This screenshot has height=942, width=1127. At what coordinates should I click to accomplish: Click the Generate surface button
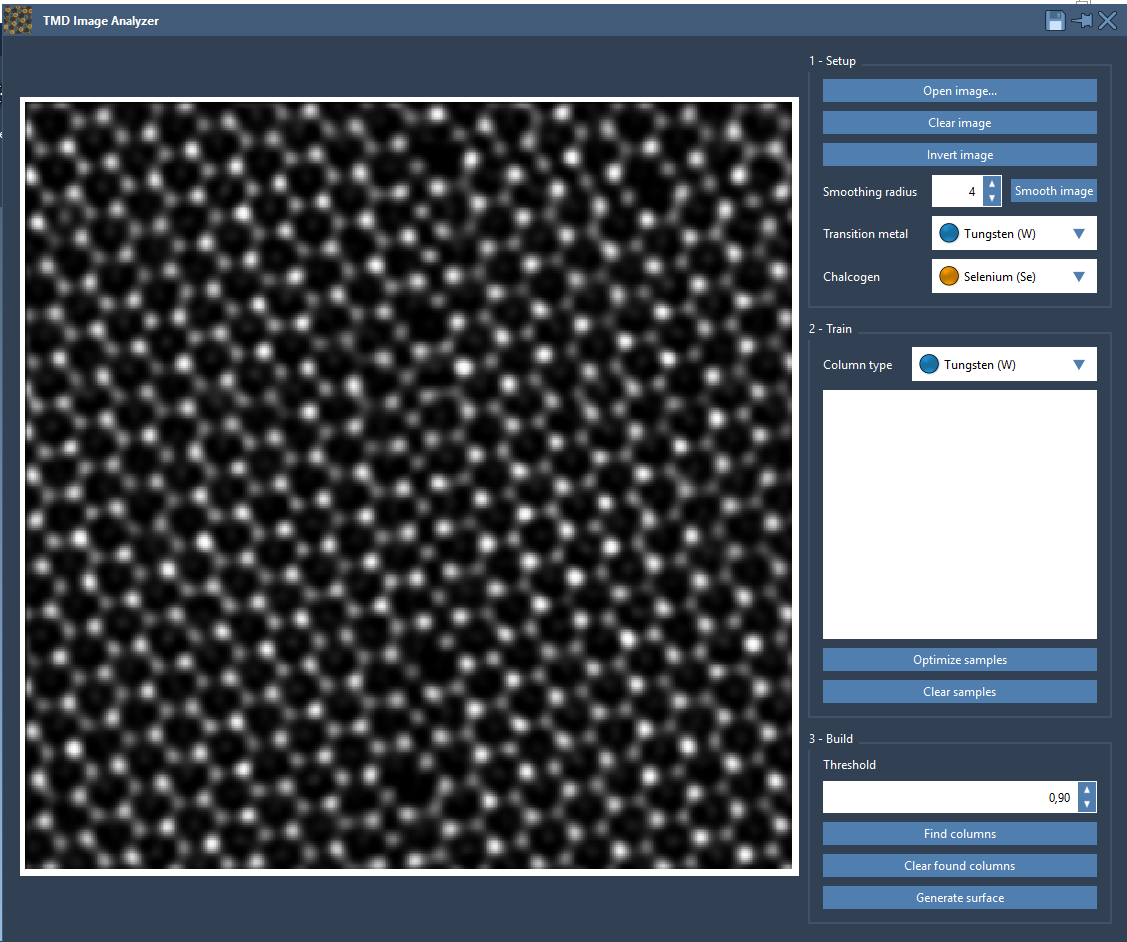click(x=959, y=898)
